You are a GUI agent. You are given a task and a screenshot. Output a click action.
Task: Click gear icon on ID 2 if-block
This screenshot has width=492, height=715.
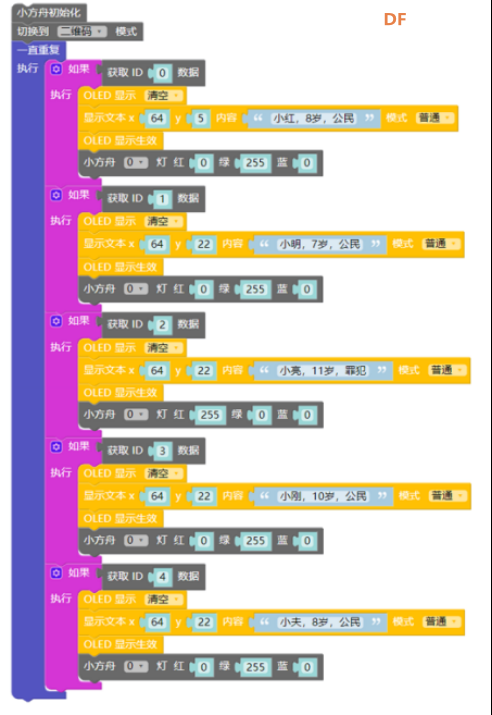click(56, 321)
